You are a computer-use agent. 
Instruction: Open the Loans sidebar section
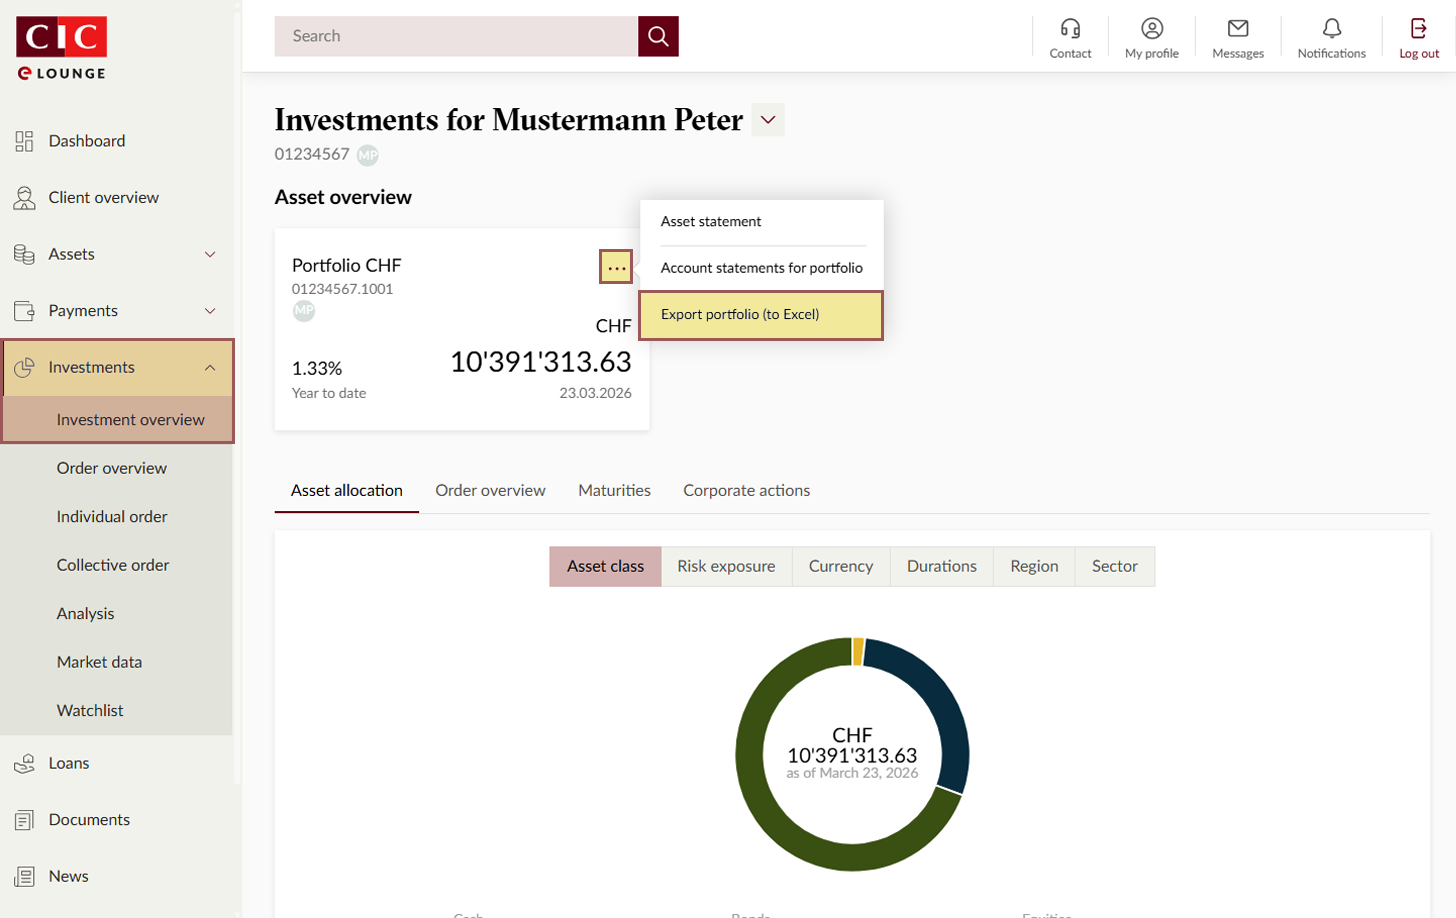coord(69,763)
